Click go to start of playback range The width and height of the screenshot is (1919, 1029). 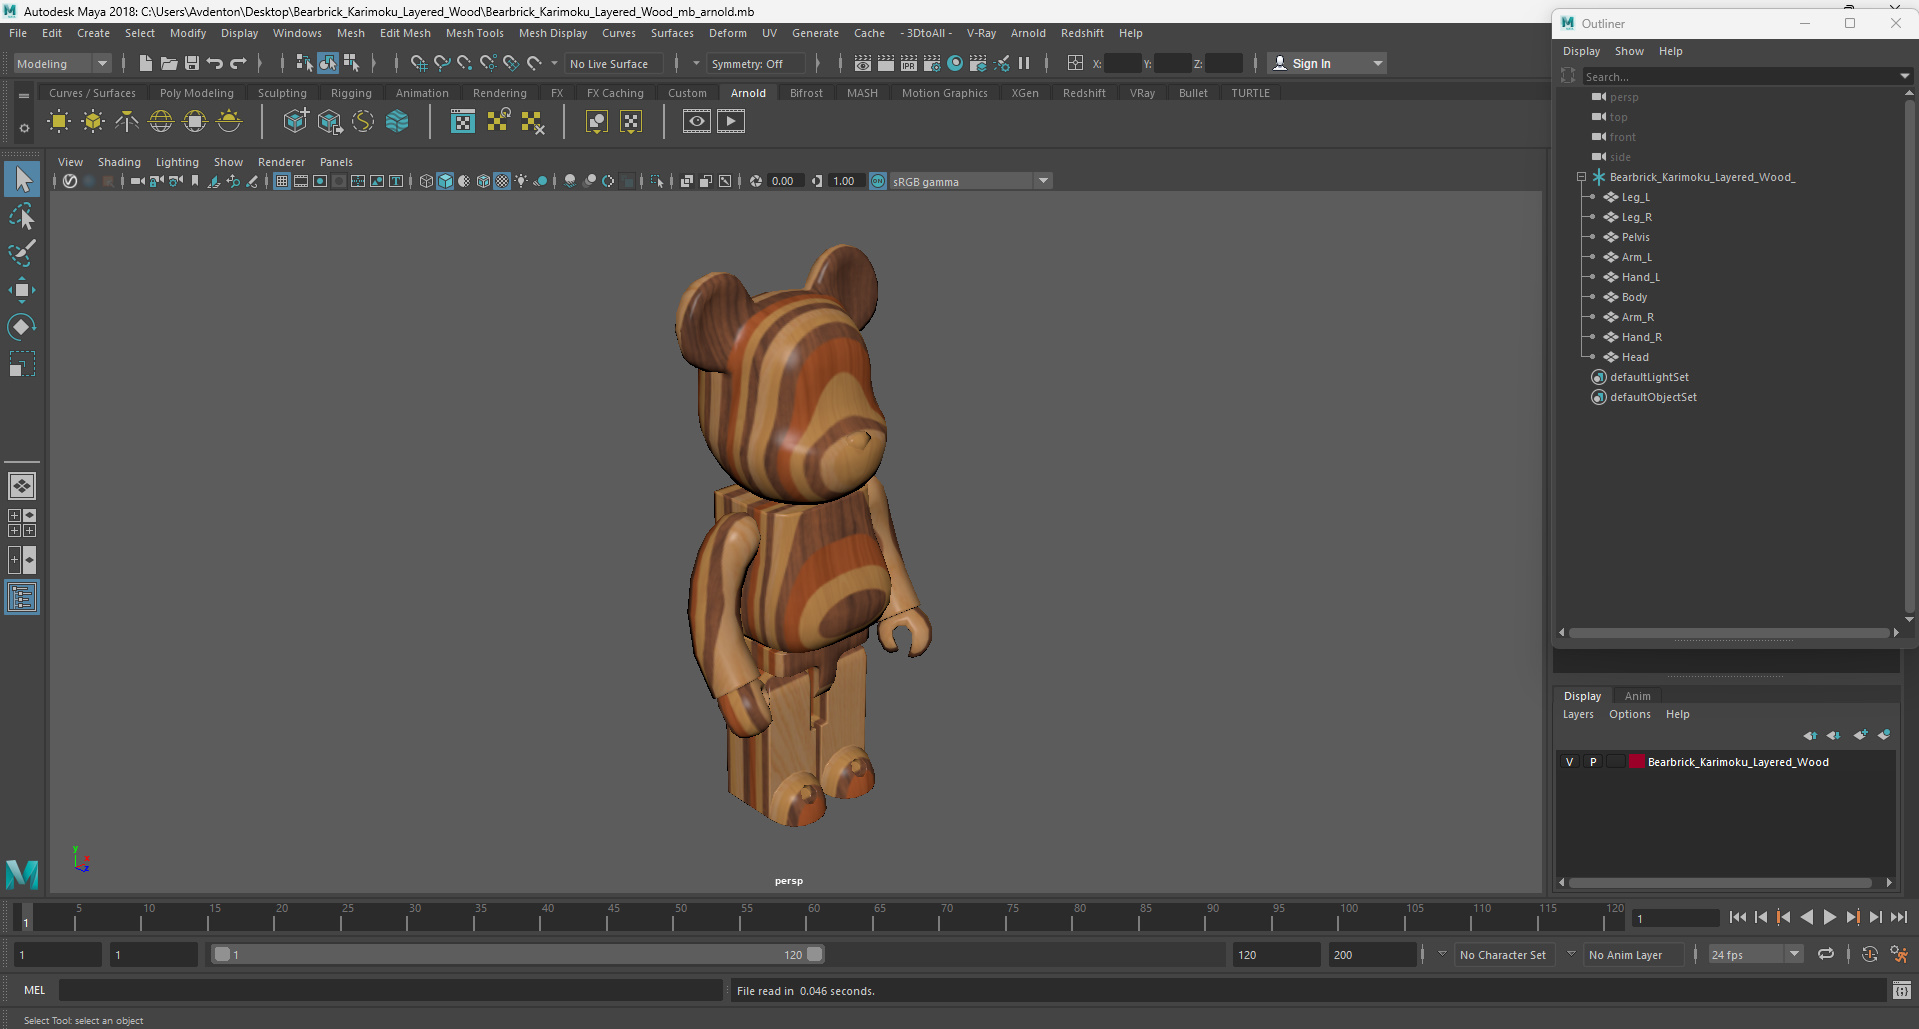click(1737, 917)
